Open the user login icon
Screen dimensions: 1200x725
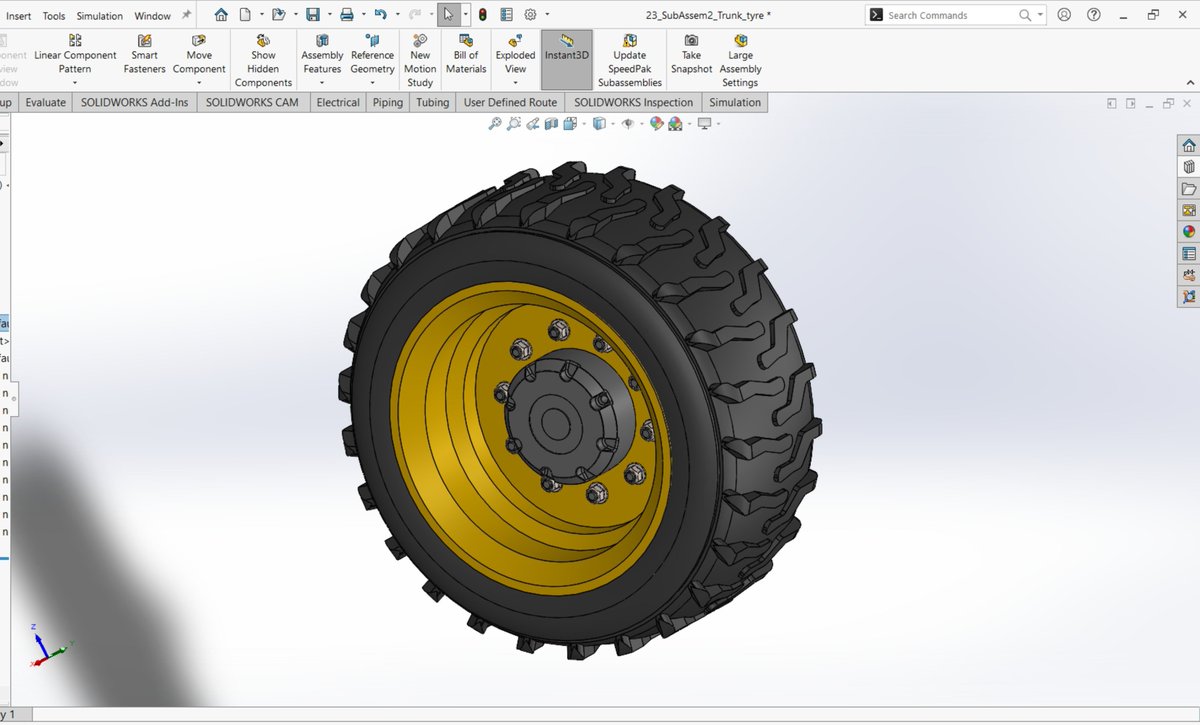pos(1064,15)
